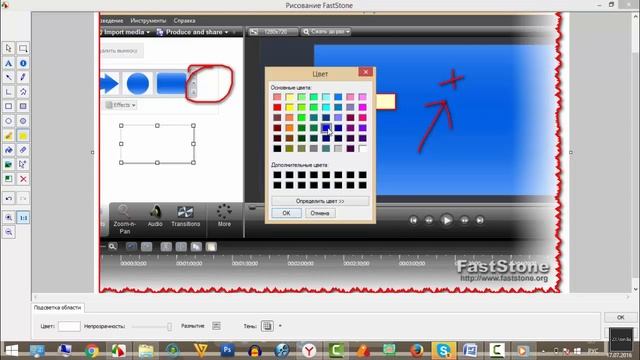This screenshot has height=360, width=640.
Task: Select the Text tool (letter A)
Action: (9, 63)
